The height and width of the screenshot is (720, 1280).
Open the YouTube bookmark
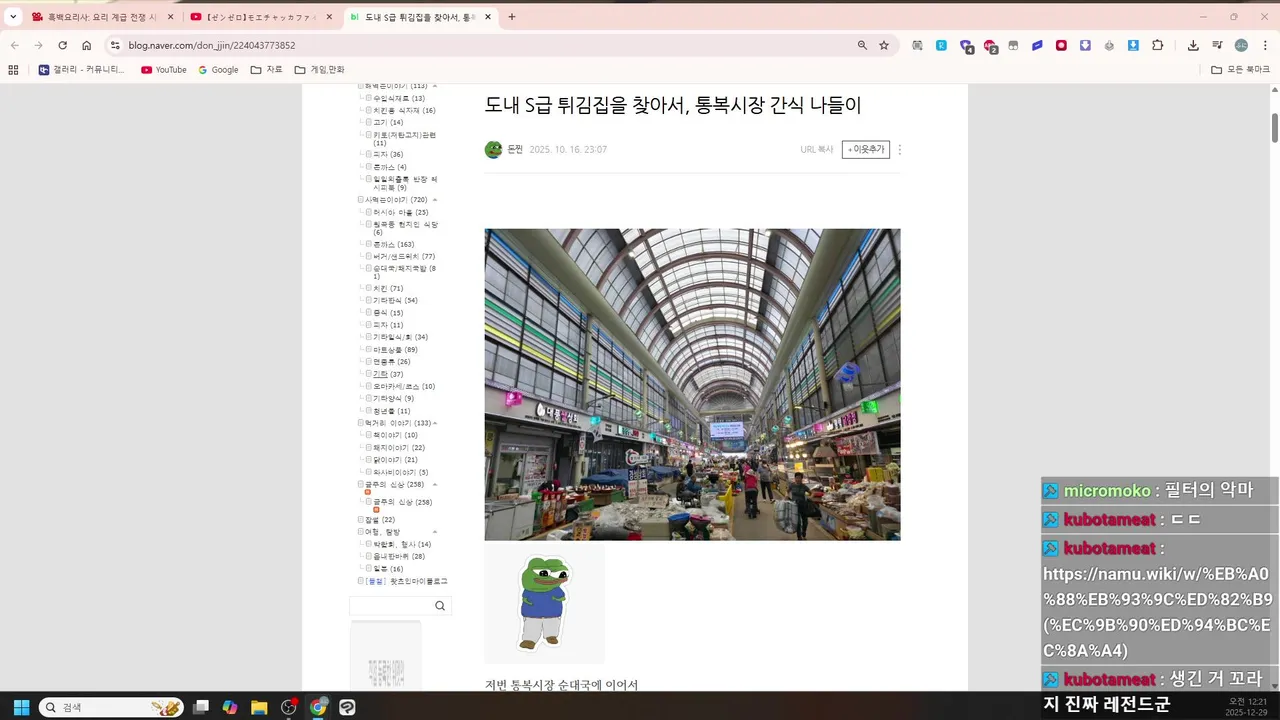(x=164, y=70)
